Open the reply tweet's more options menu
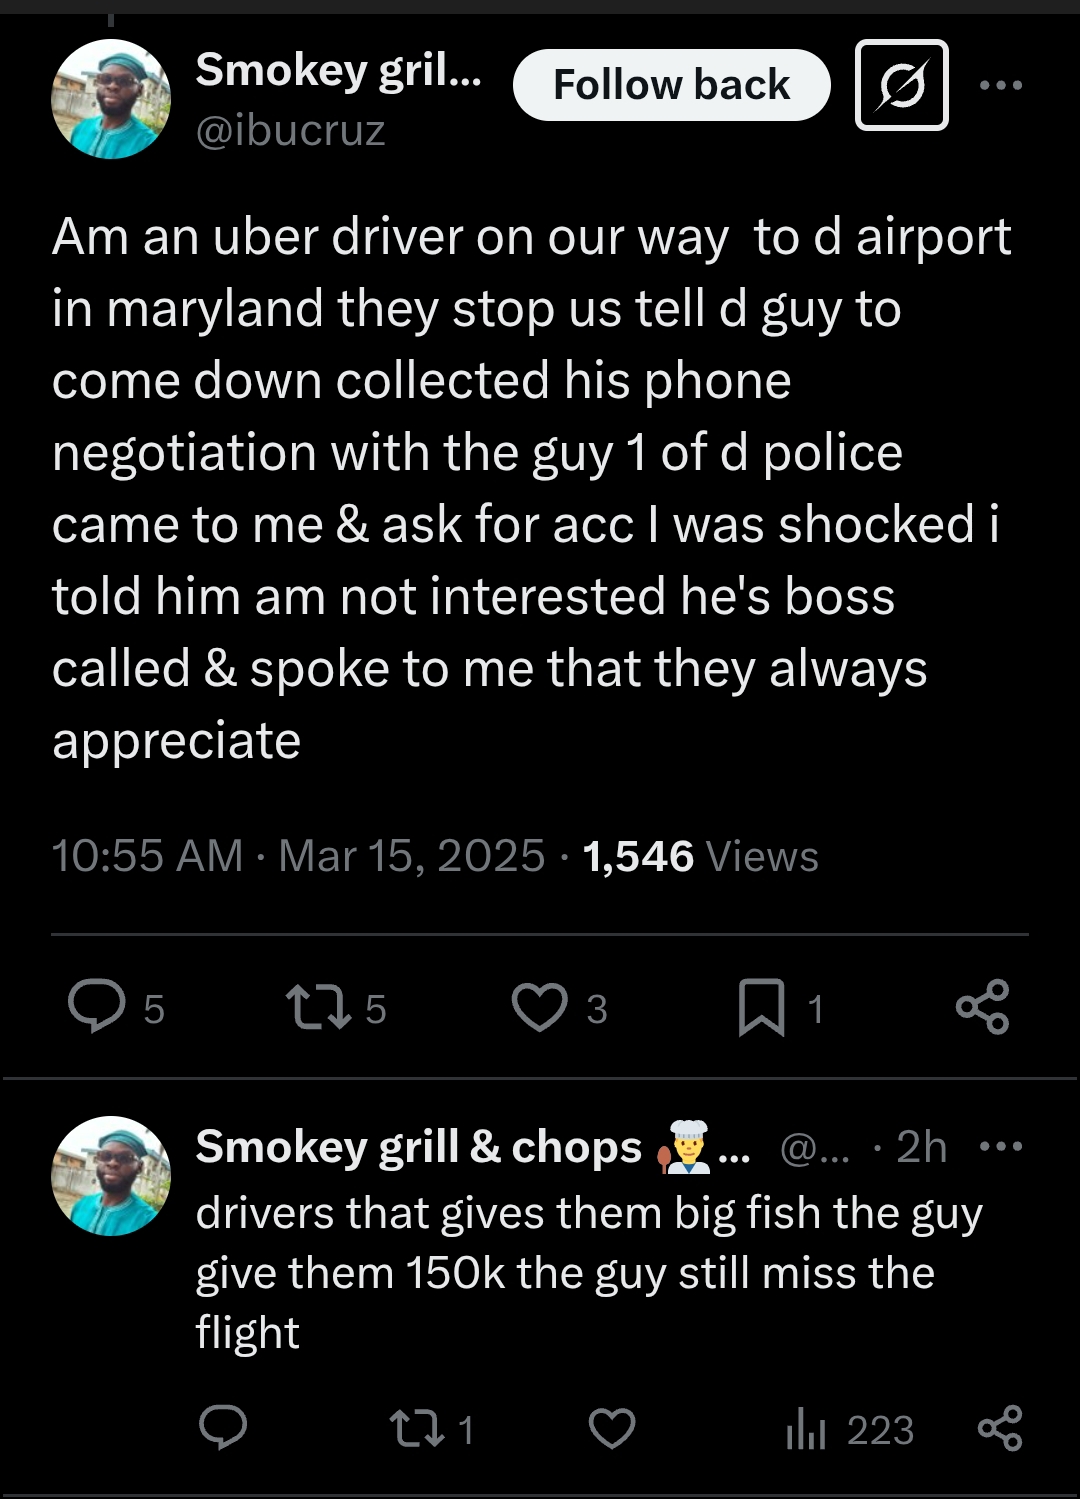Viewport: 1080px width, 1499px height. click(1001, 1146)
